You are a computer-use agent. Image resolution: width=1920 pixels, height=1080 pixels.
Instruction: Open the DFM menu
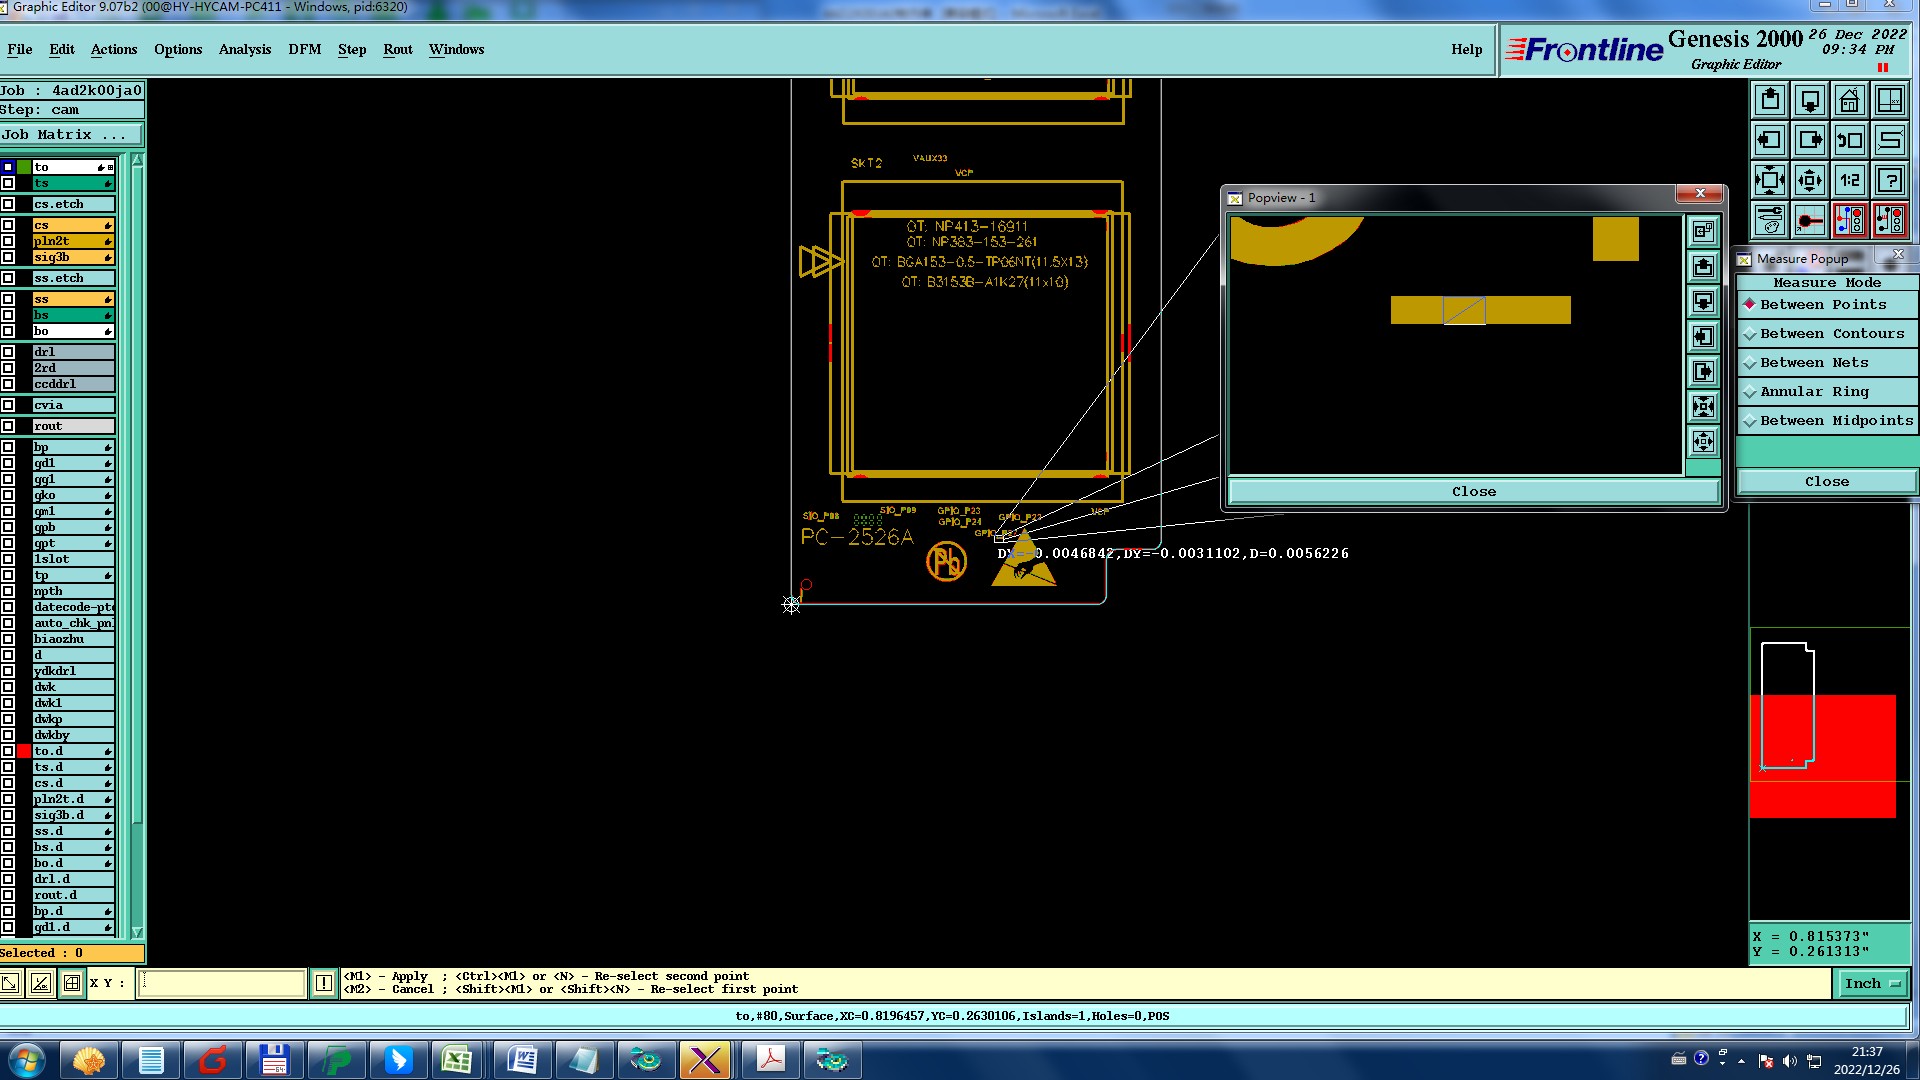(304, 49)
